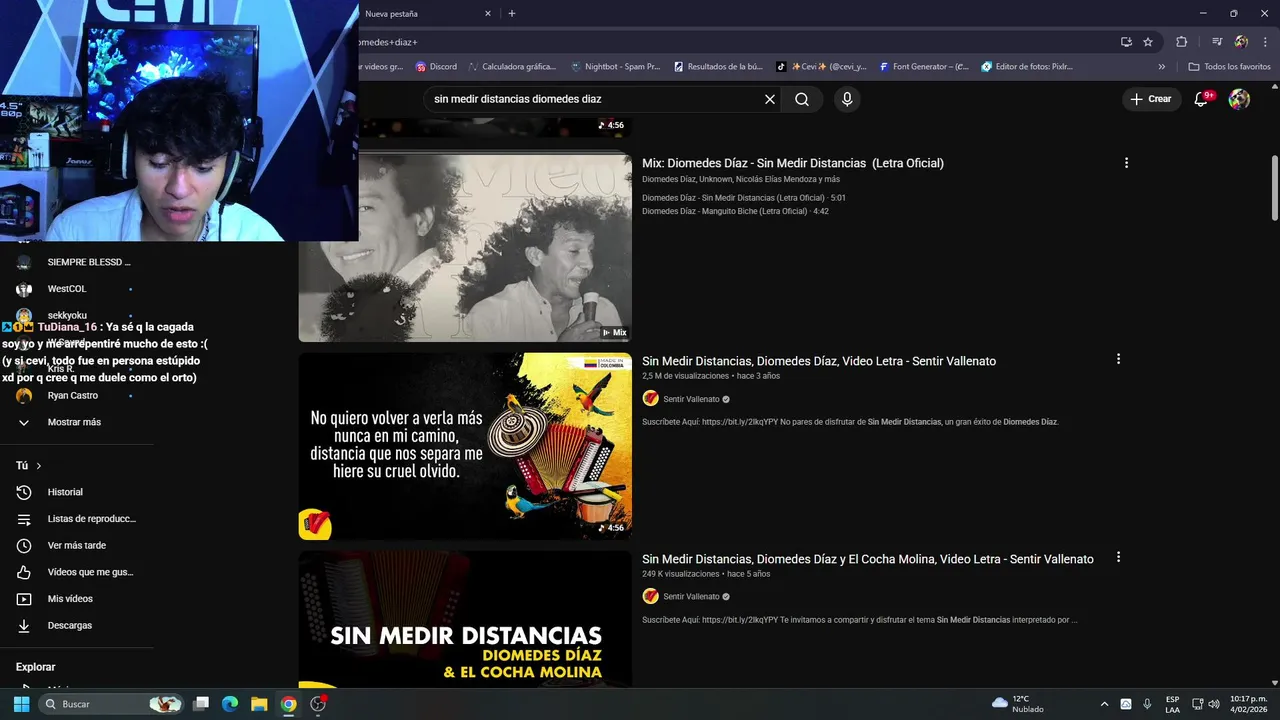
Task: Open the Ryan Castro subscription
Action: coord(75,395)
